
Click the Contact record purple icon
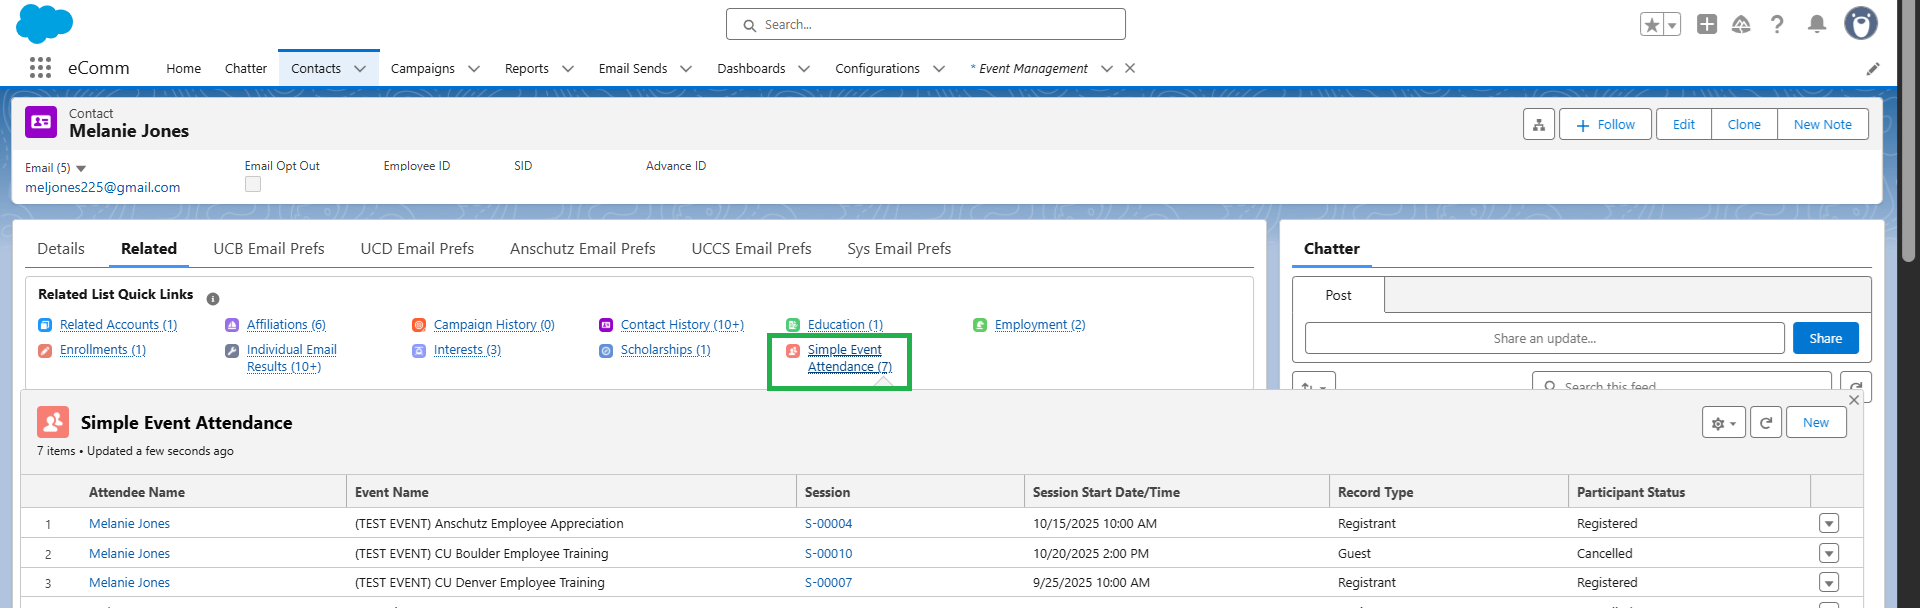[x=41, y=122]
